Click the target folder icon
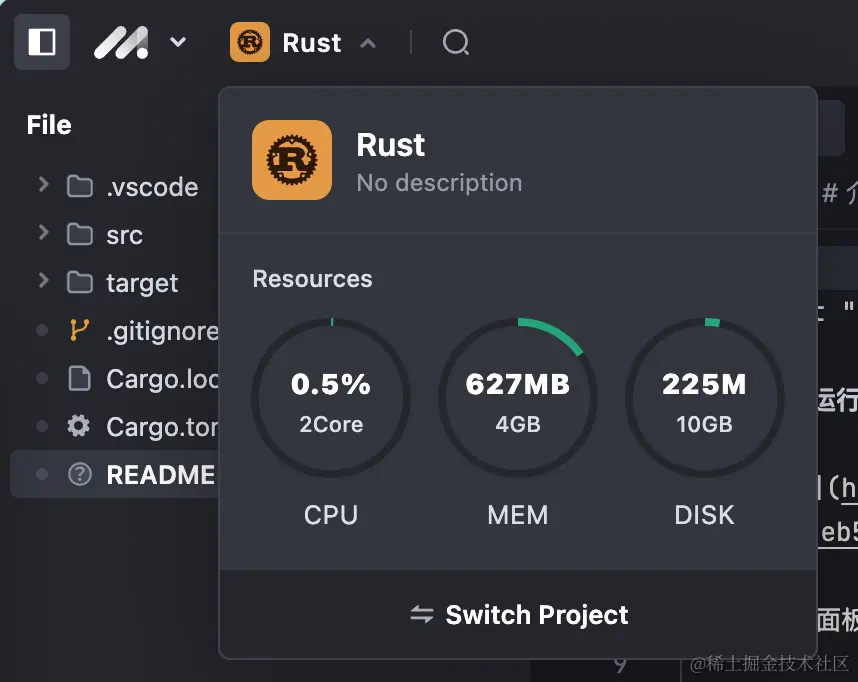The width and height of the screenshot is (858, 682). [80, 282]
